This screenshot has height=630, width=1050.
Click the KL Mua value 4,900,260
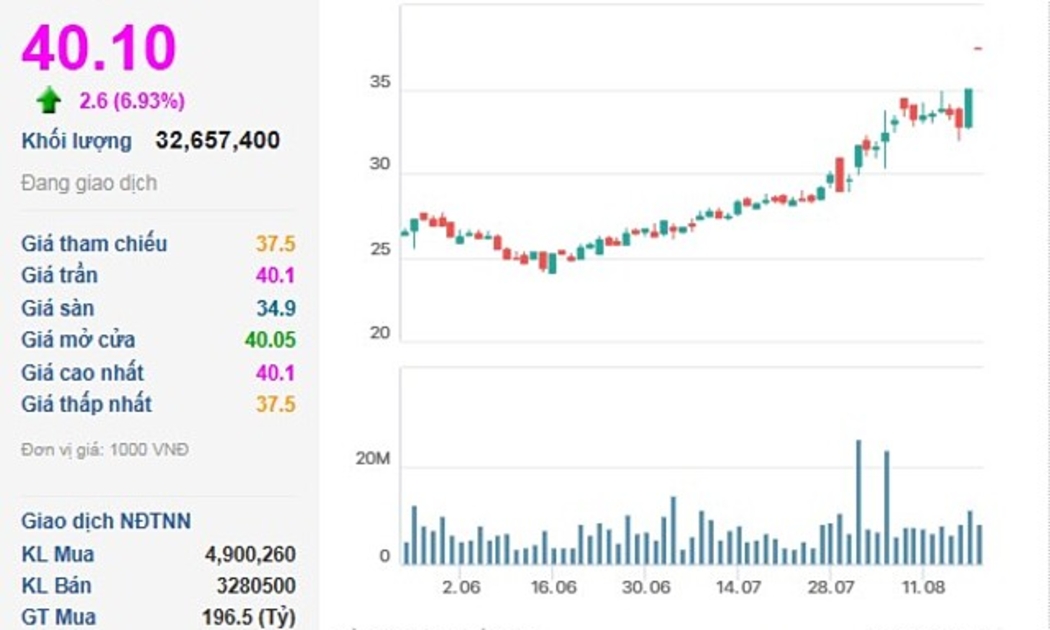(x=250, y=554)
